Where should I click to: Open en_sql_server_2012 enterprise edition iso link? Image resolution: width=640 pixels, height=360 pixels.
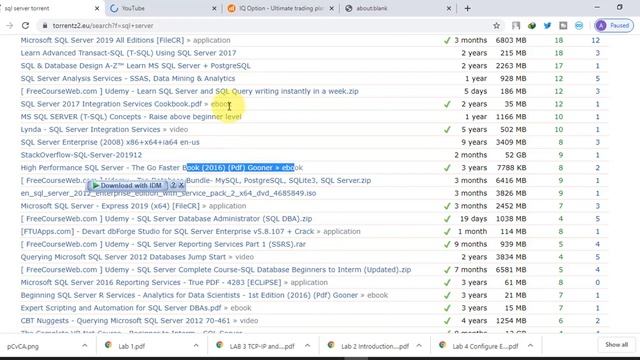click(168, 193)
